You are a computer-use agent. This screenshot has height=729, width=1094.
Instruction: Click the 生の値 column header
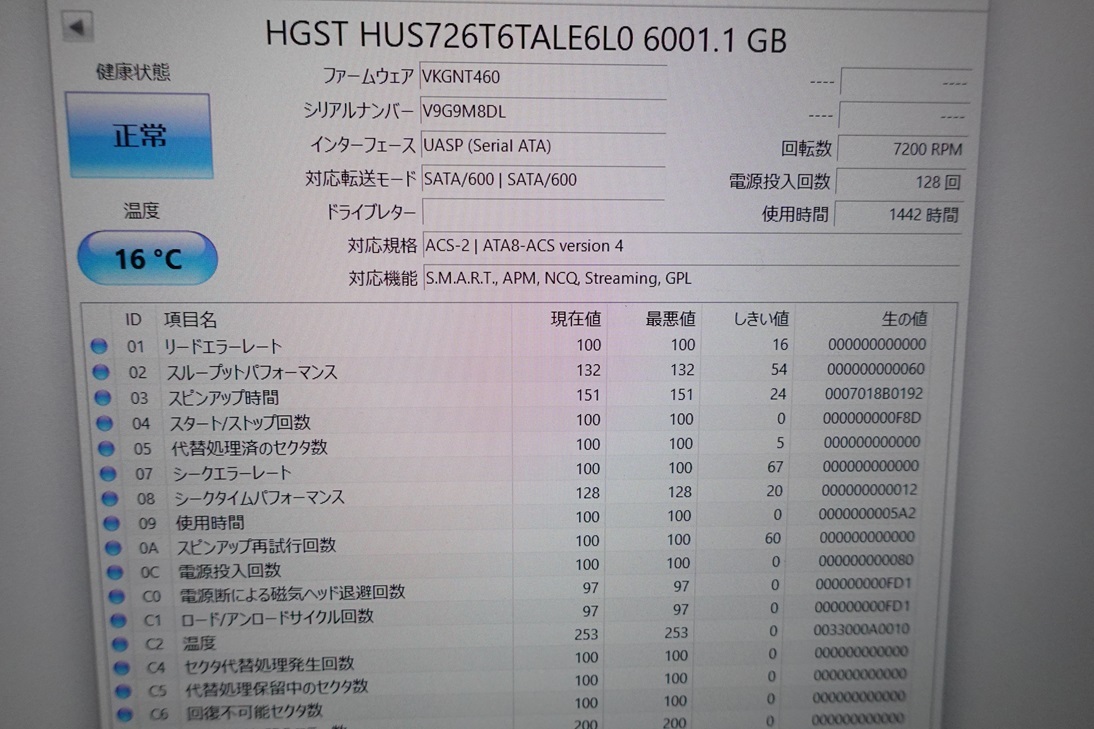pos(904,319)
